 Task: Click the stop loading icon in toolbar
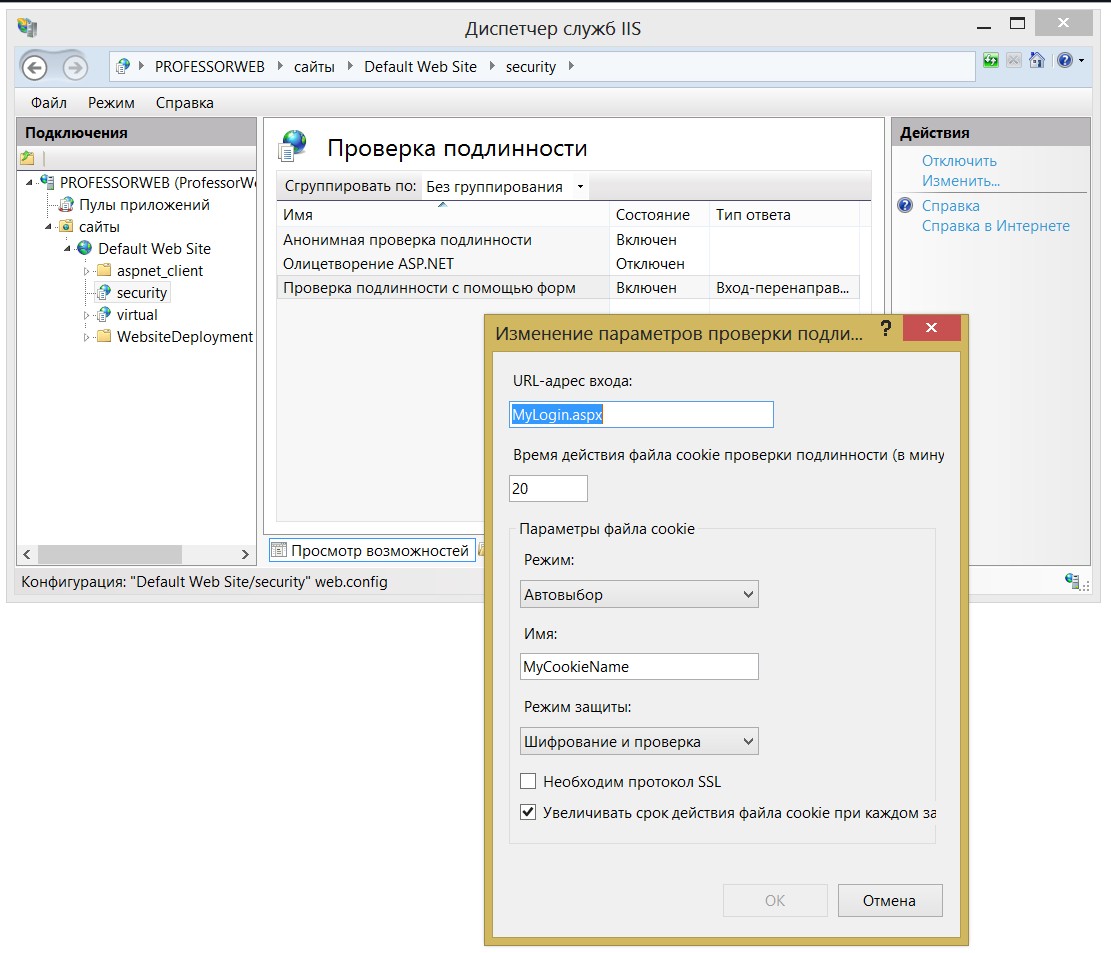[x=1014, y=61]
